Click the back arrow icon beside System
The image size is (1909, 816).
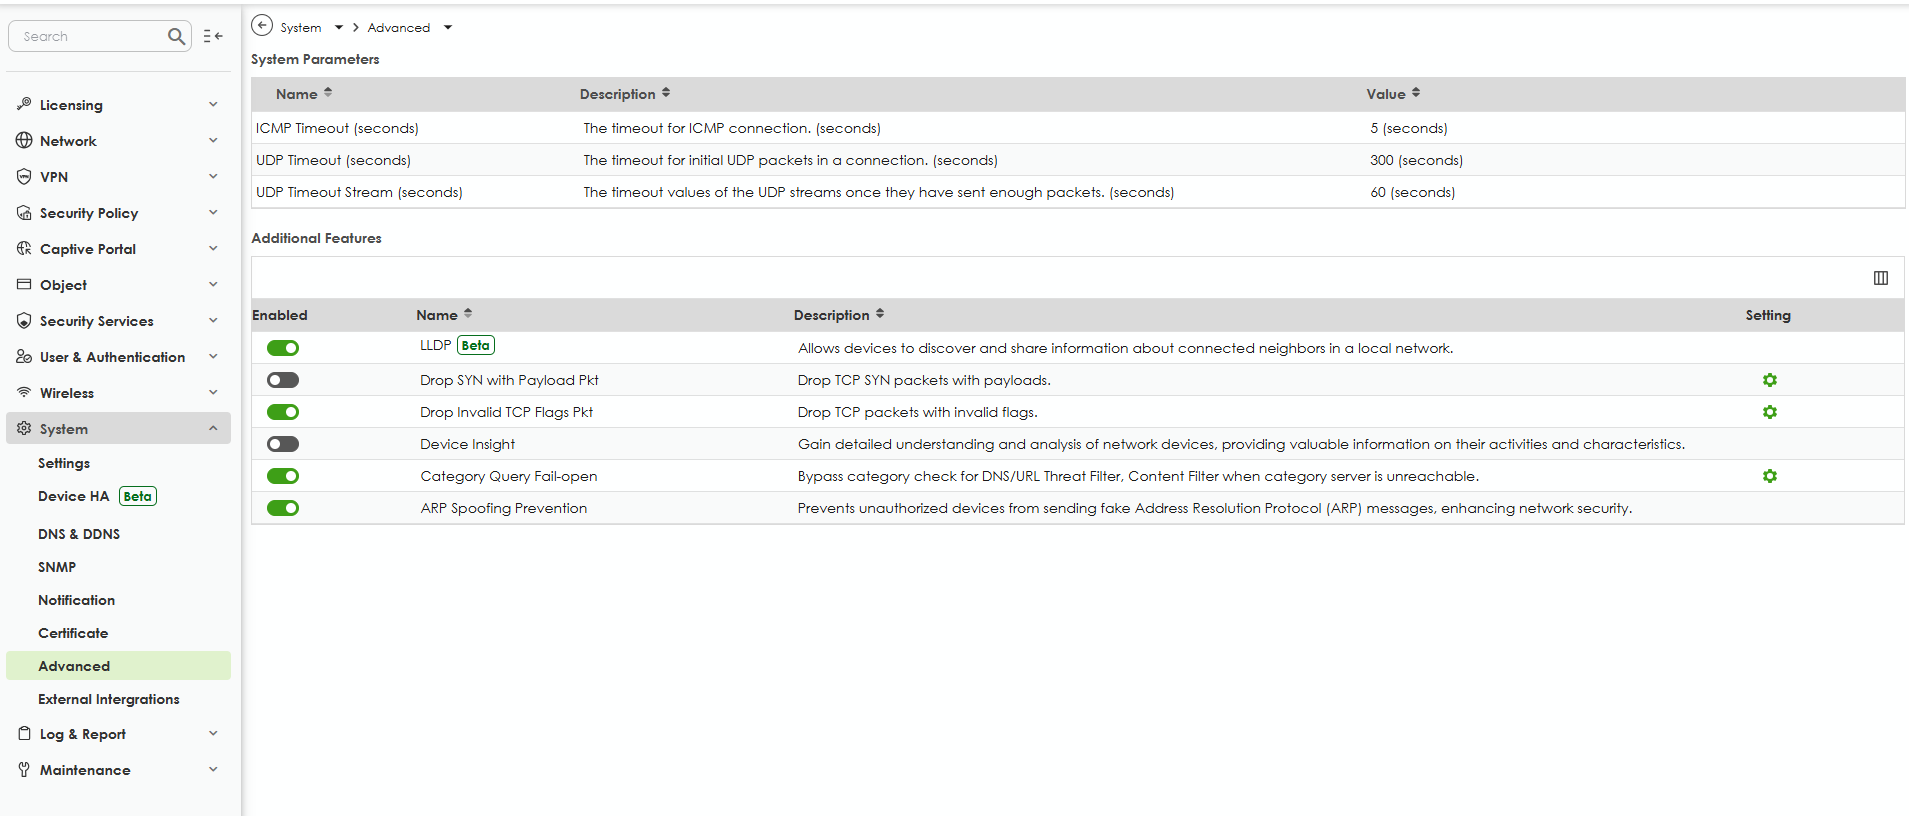click(x=262, y=26)
